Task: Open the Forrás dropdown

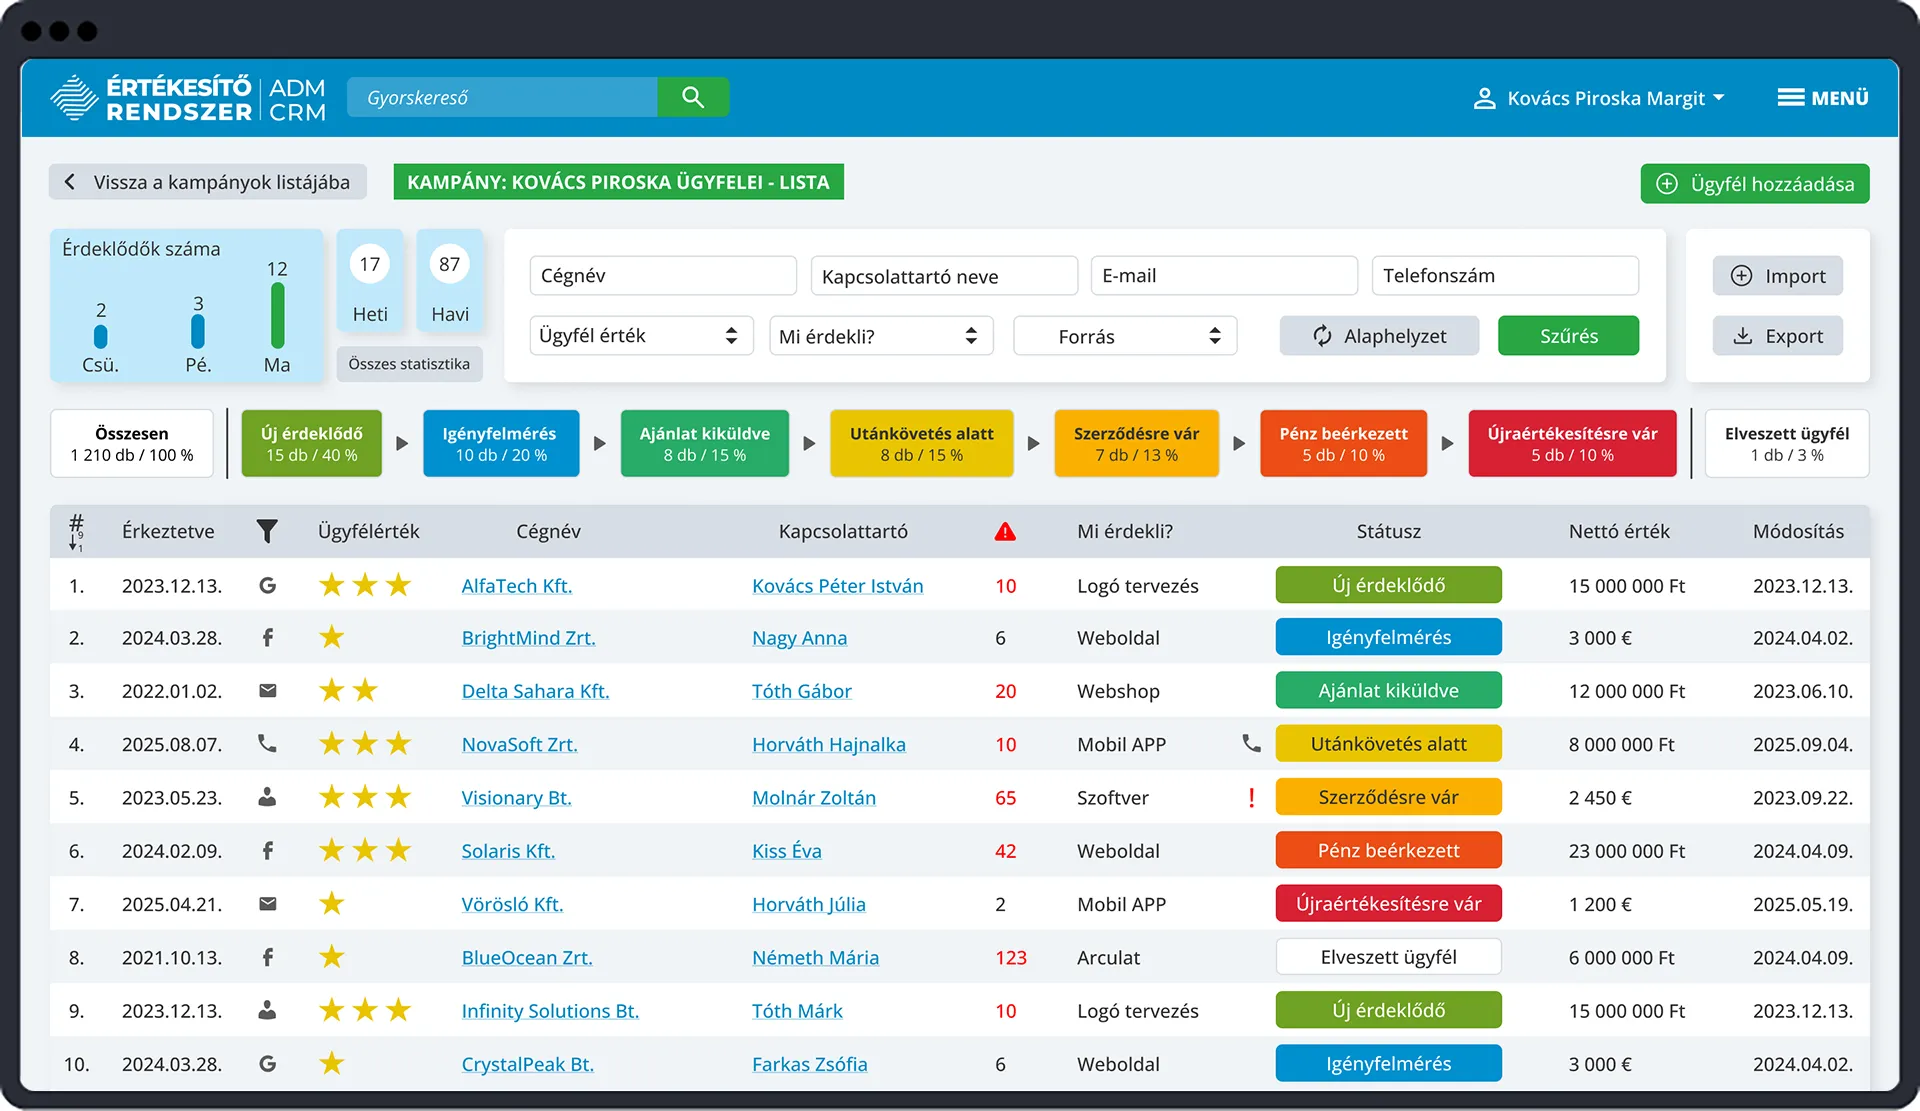Action: pyautogui.click(x=1124, y=335)
